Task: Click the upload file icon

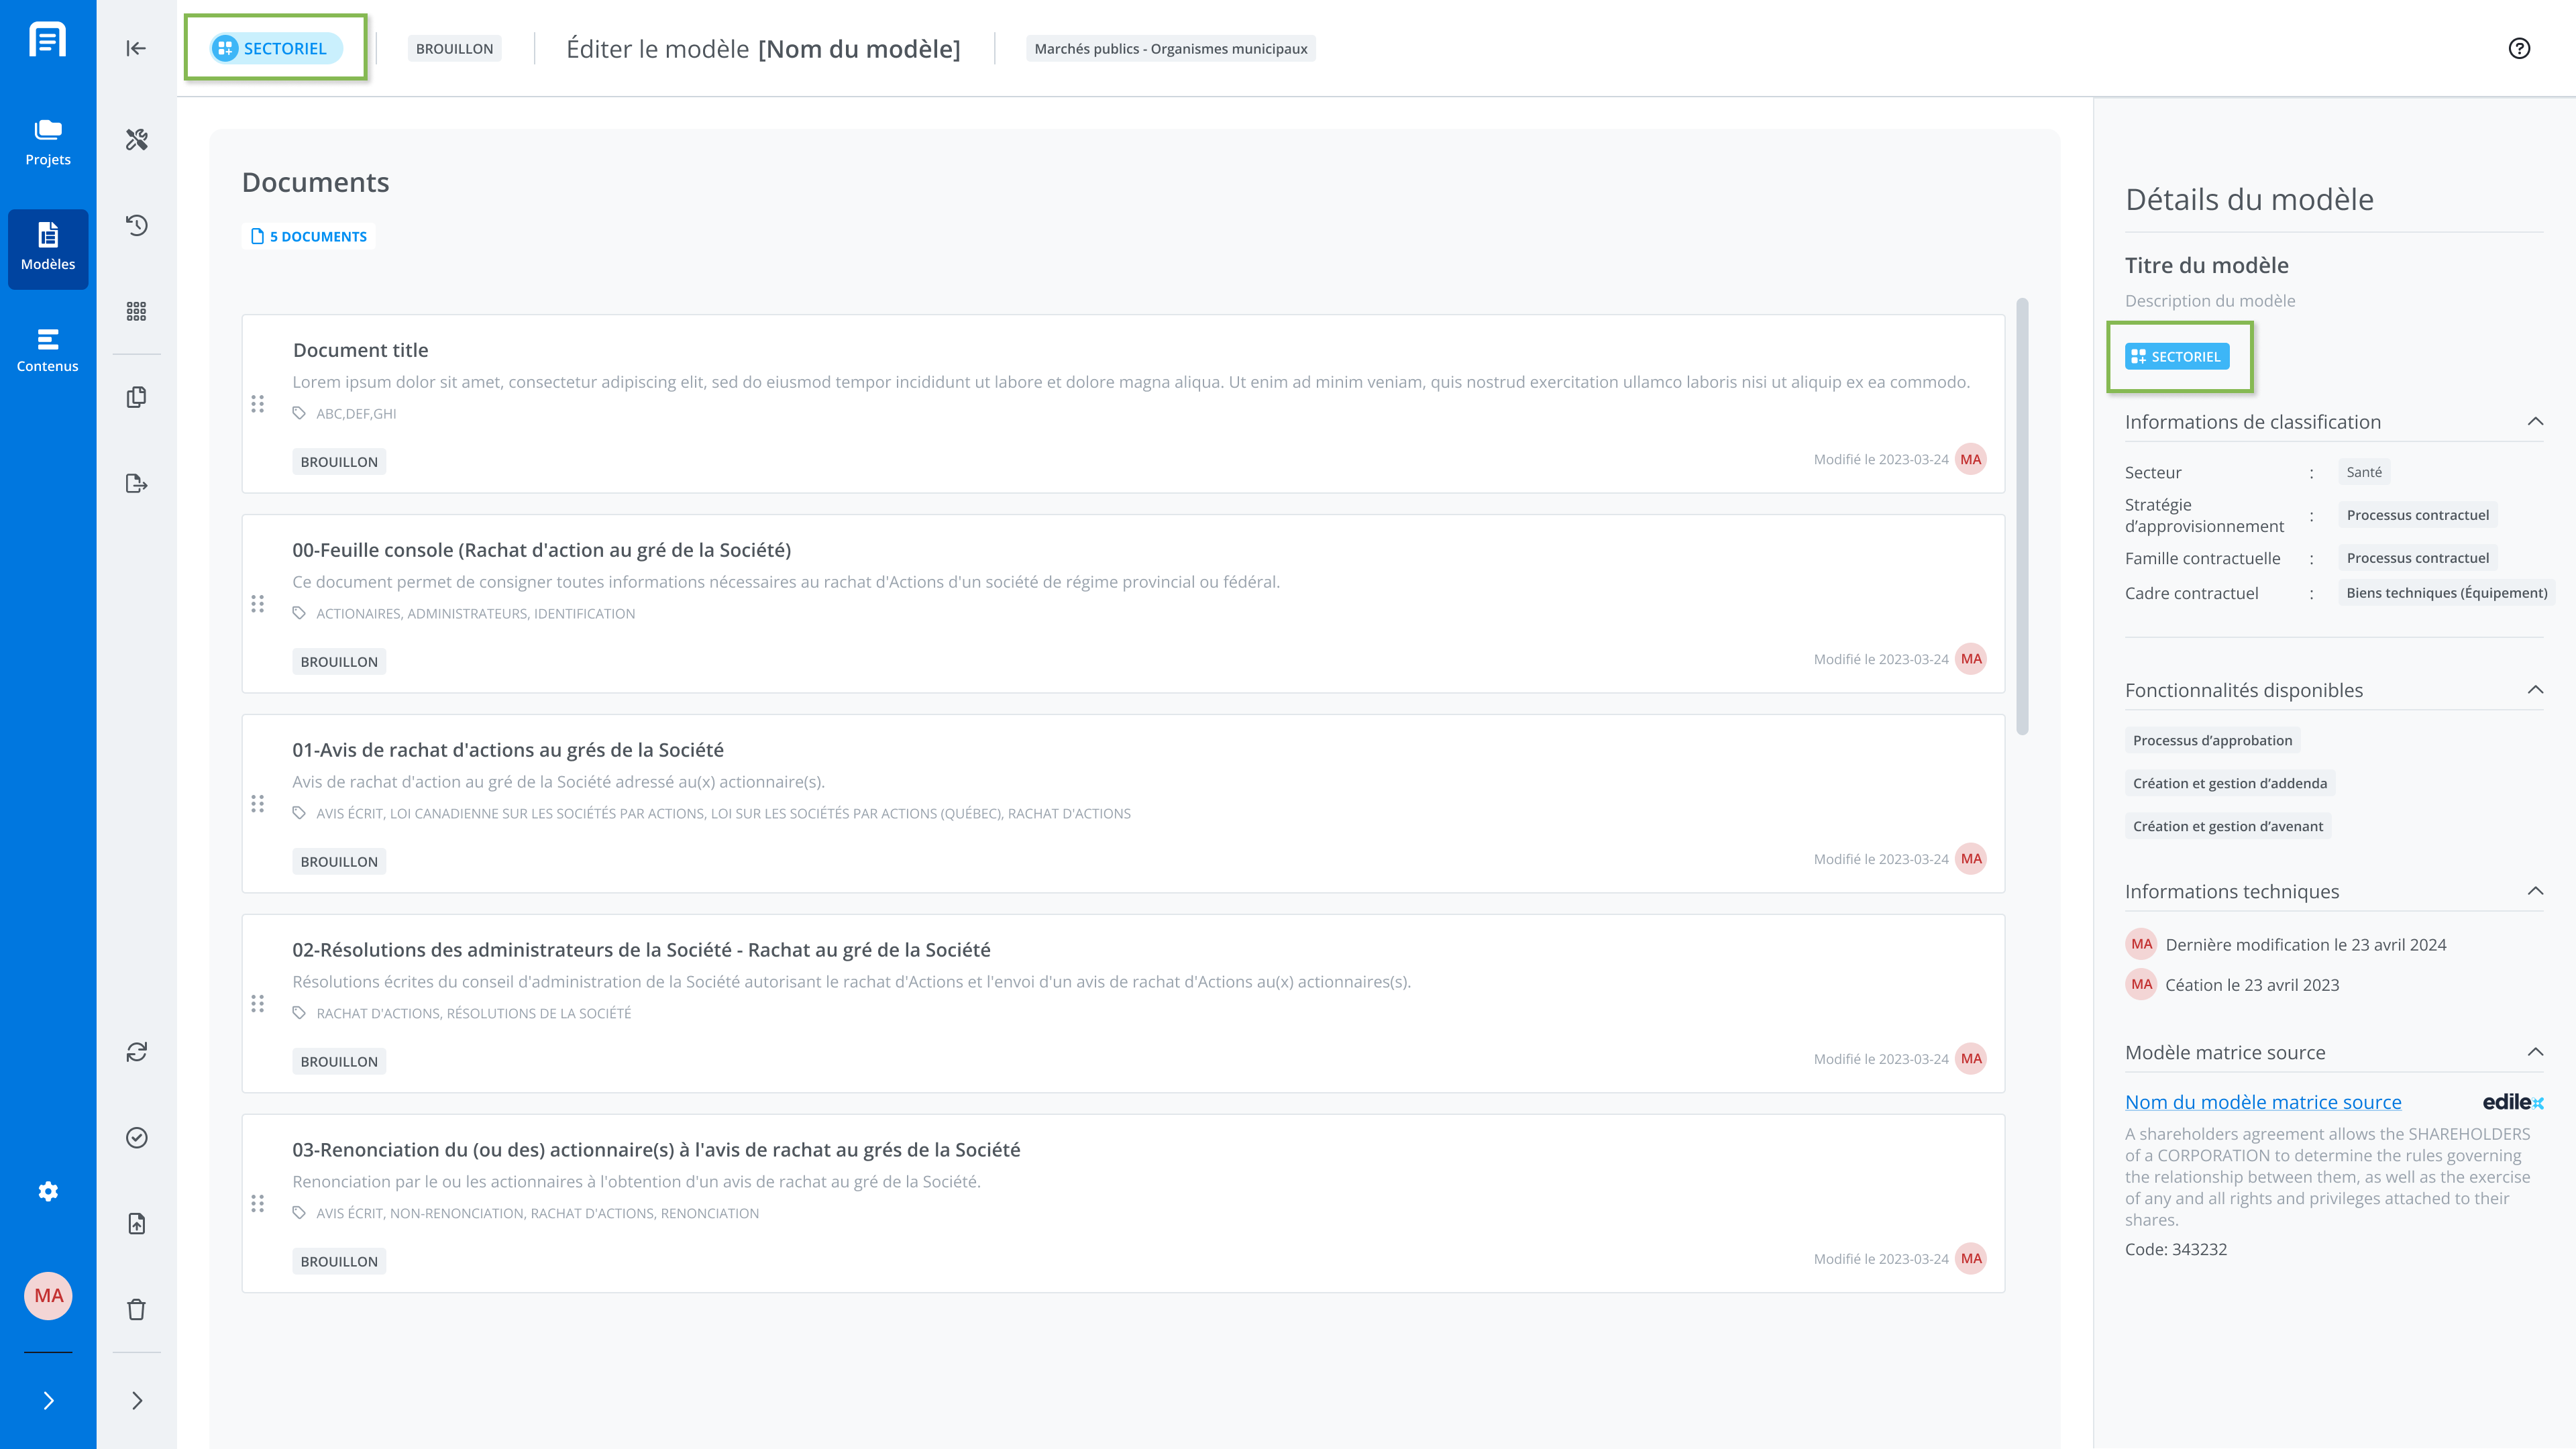Action: [137, 1224]
